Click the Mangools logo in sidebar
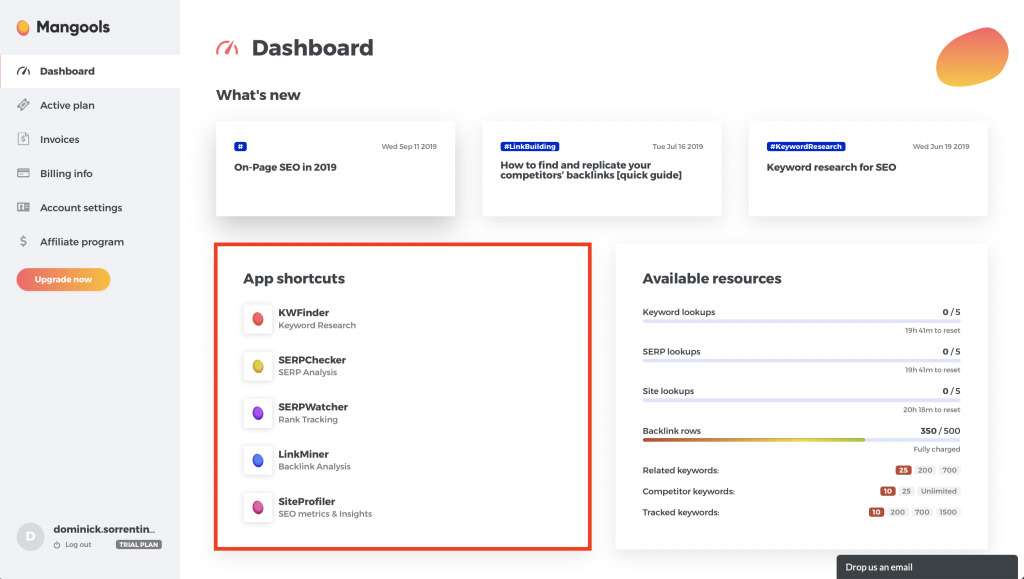The height and width of the screenshot is (579, 1024). tap(64, 28)
